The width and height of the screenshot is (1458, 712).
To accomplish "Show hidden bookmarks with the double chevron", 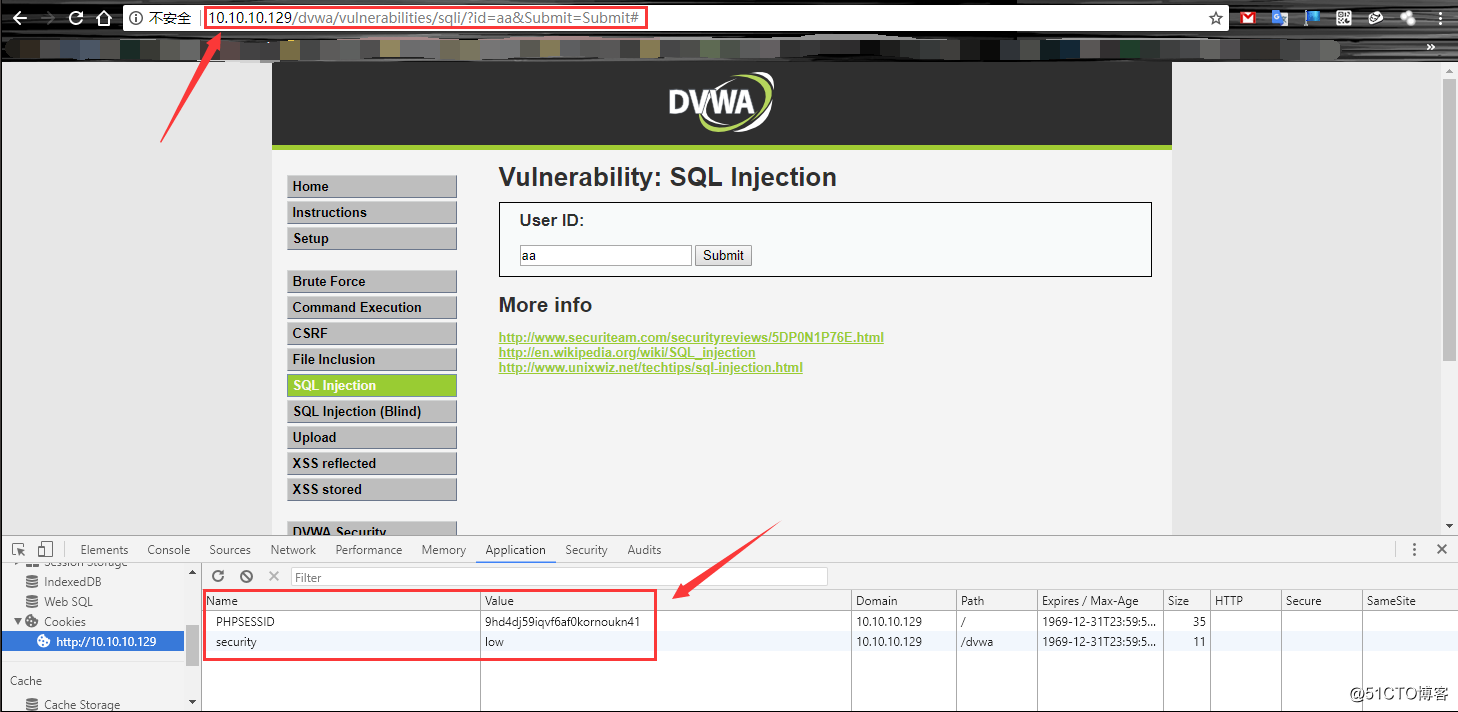I will 1430,47.
